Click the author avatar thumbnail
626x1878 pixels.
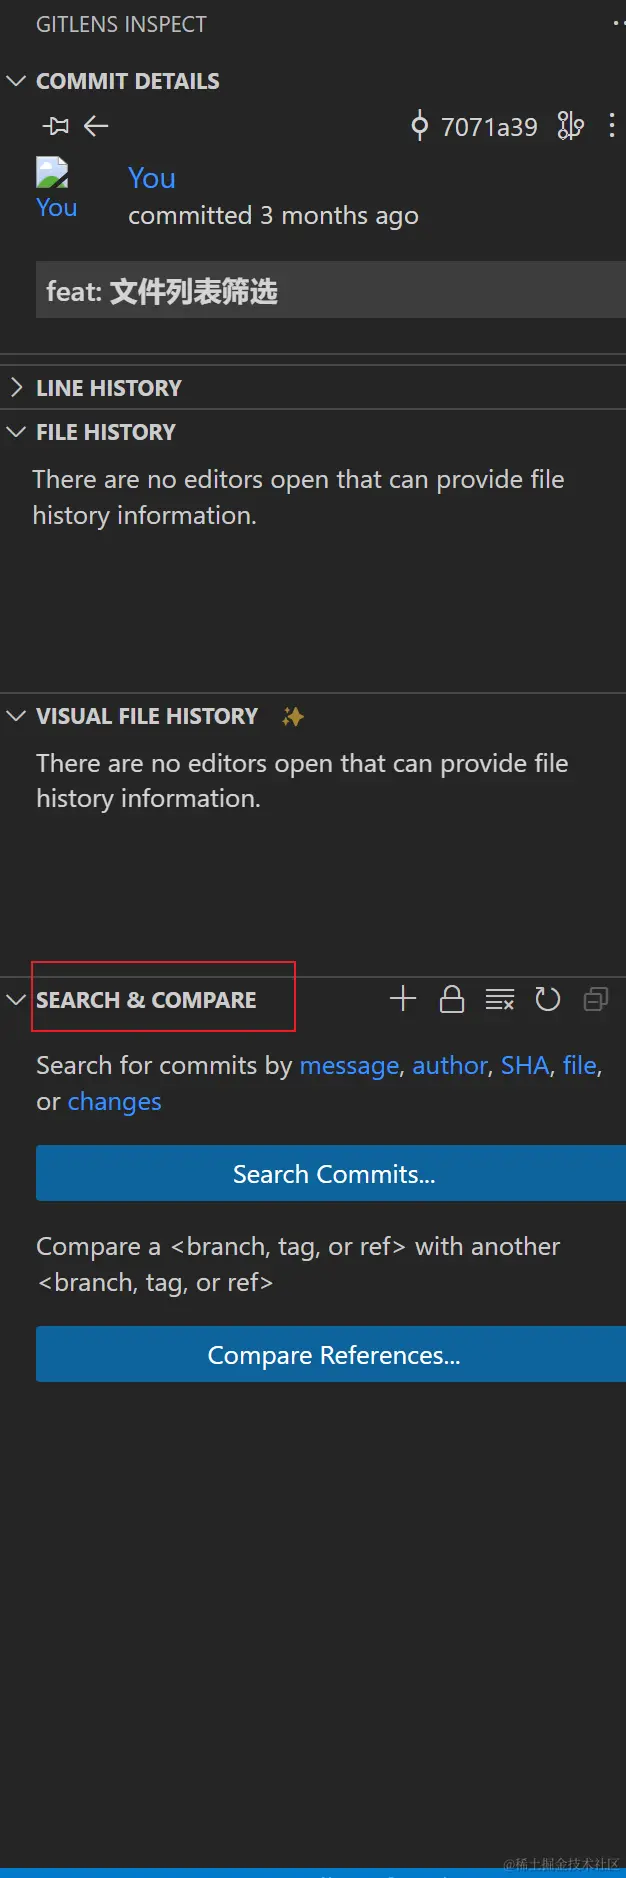pos(52,173)
